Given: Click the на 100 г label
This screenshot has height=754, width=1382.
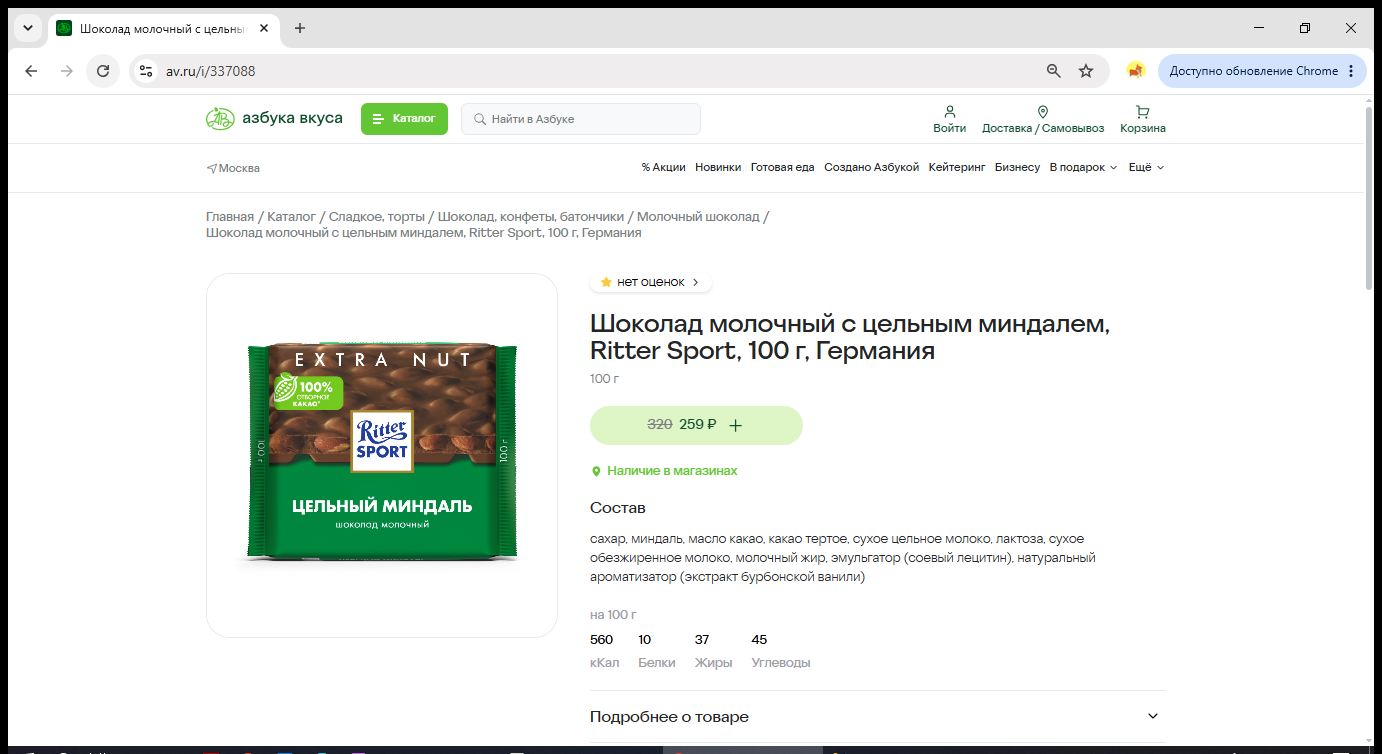Looking at the screenshot, I should pos(613,615).
